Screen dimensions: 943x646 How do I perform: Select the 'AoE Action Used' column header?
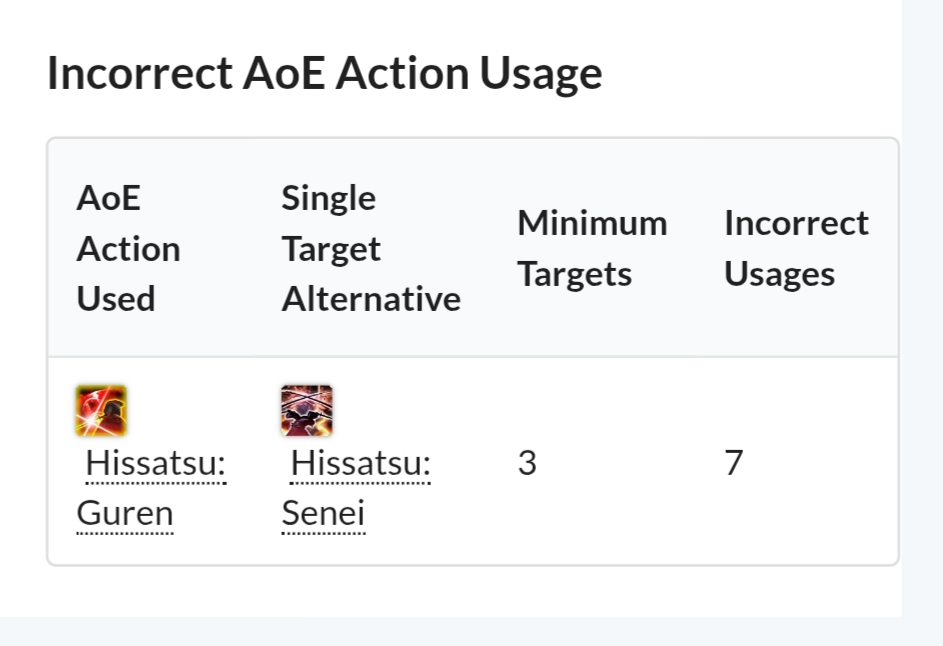click(128, 248)
